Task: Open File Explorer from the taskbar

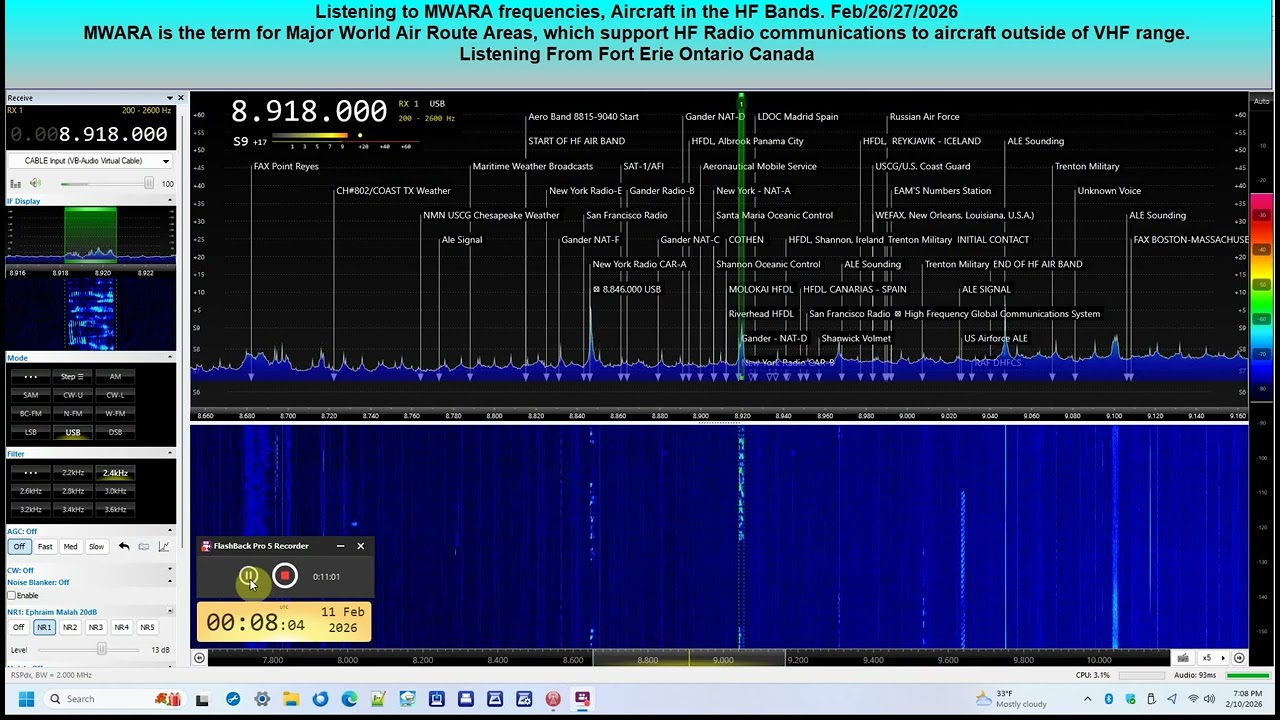Action: point(291,699)
